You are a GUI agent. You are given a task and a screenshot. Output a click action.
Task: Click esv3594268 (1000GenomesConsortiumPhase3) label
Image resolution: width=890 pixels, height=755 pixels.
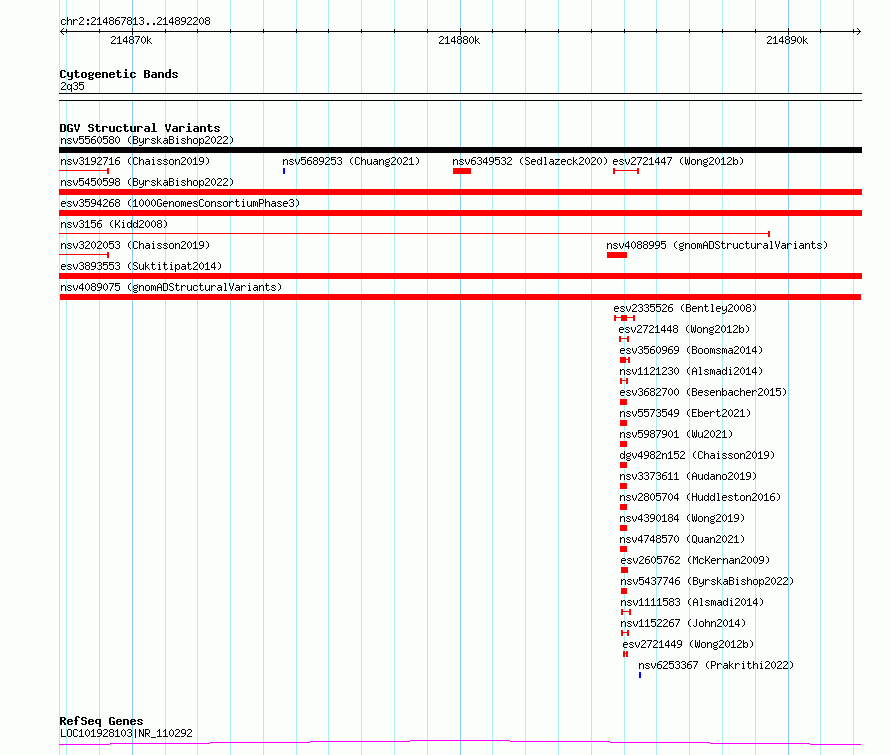[x=180, y=203]
